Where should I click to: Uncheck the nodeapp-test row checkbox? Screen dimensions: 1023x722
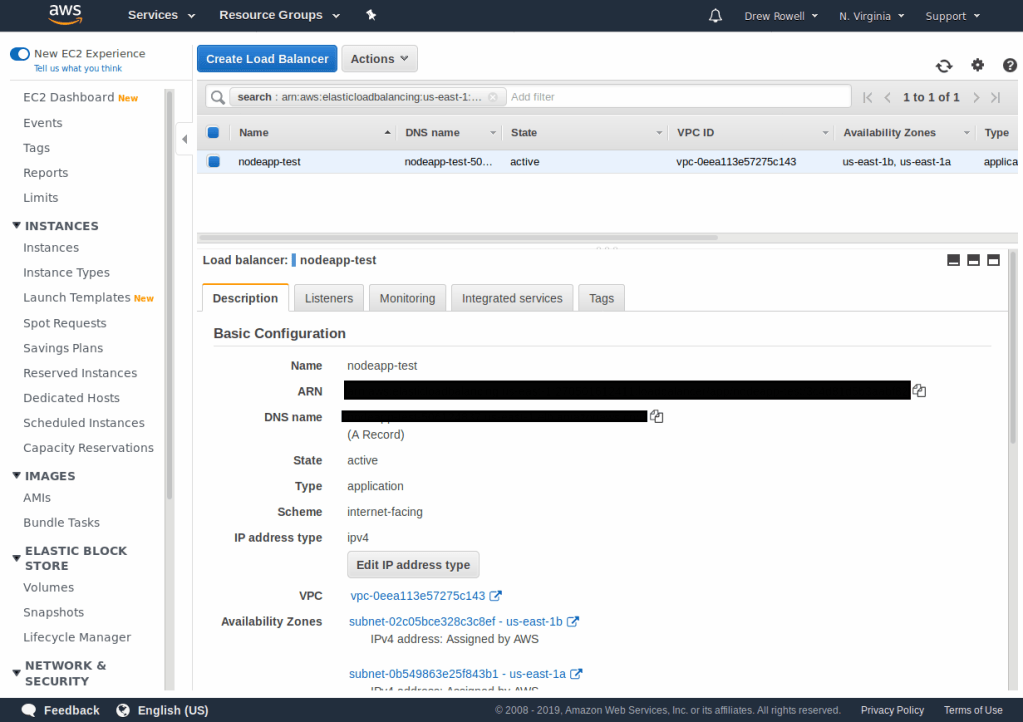coord(213,161)
